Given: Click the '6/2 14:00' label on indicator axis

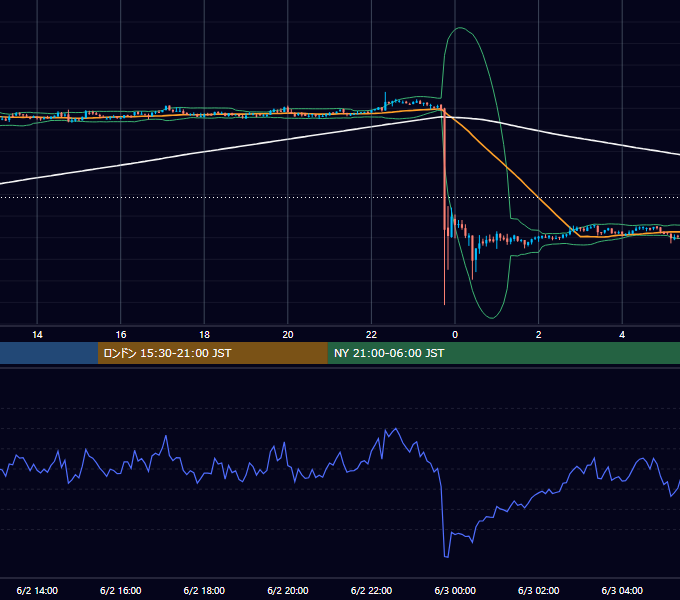Looking at the screenshot, I should tap(37, 590).
